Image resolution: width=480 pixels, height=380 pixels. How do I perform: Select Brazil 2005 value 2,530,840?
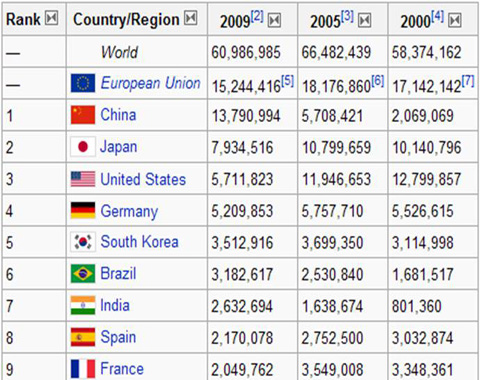[x=332, y=275]
